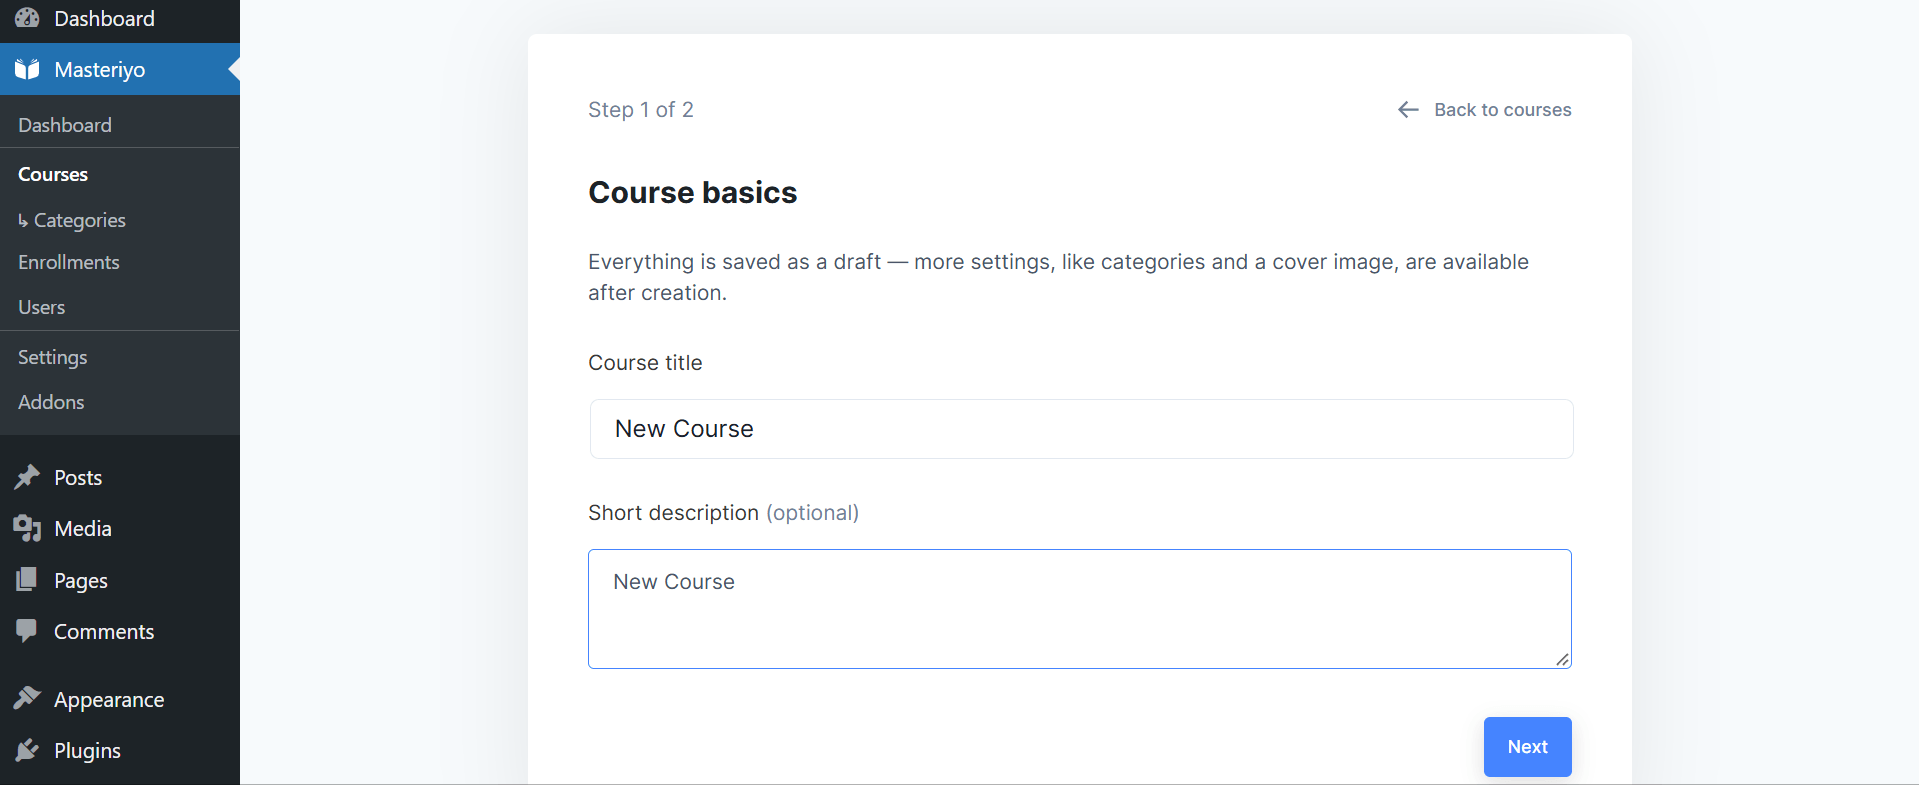
Task: Click the Short description (optional) label
Action: tap(724, 513)
